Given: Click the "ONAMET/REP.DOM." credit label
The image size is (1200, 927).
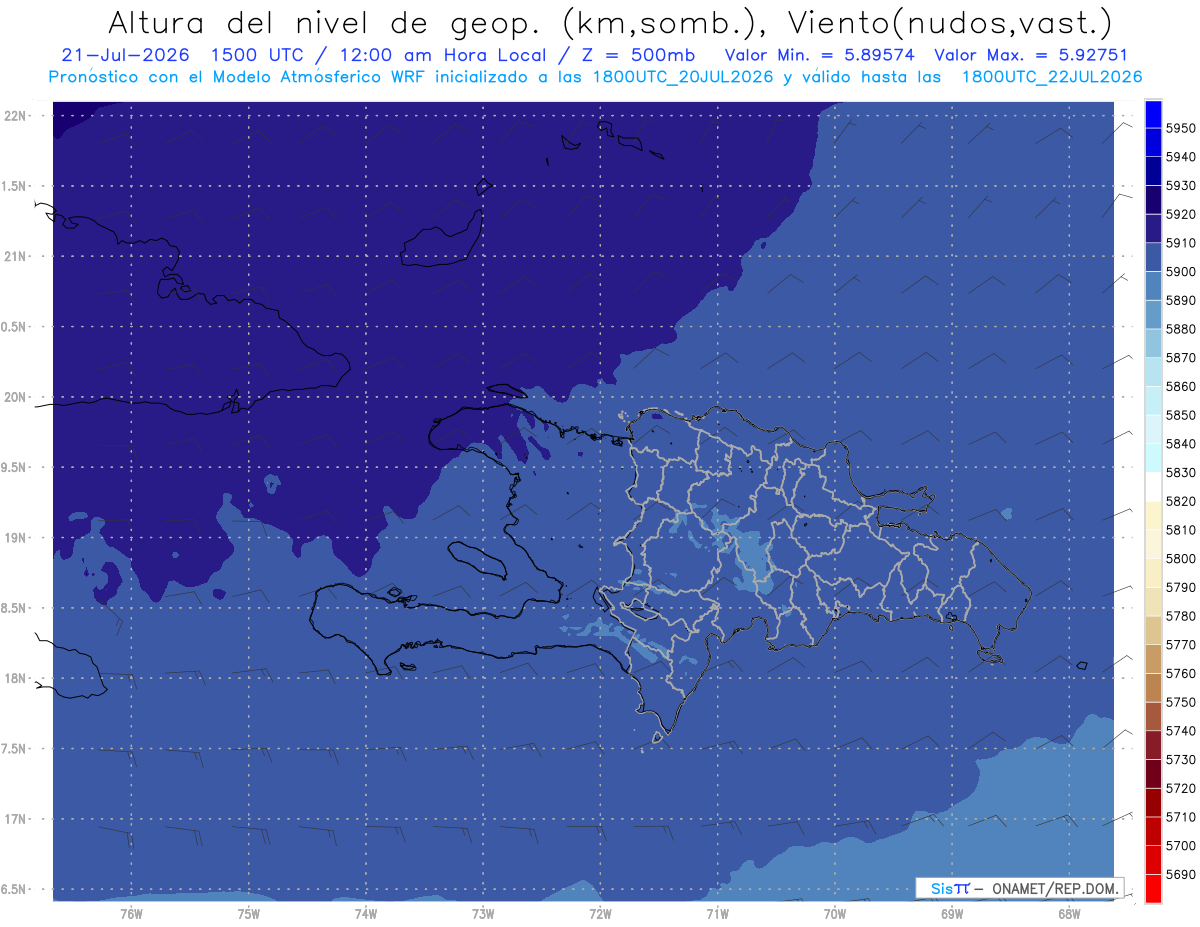Looking at the screenshot, I should point(1055,888).
